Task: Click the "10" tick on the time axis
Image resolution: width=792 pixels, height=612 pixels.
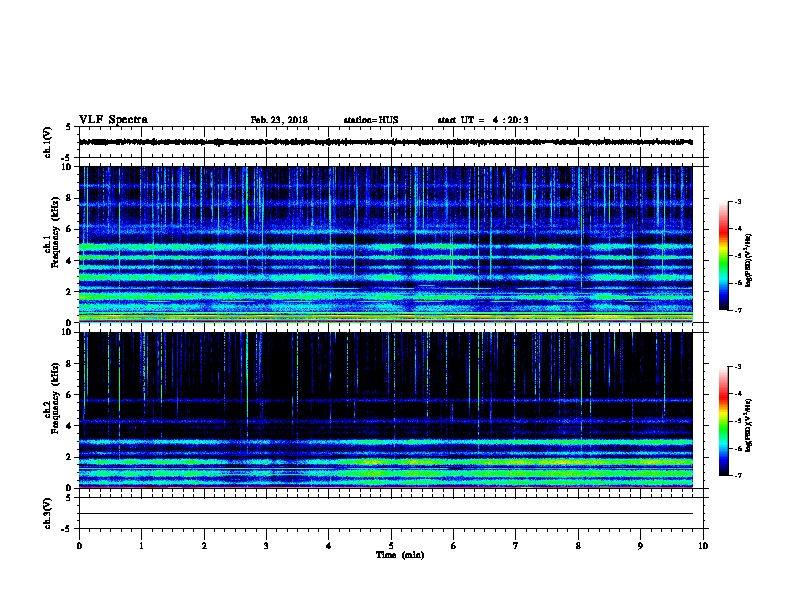Action: 703,546
